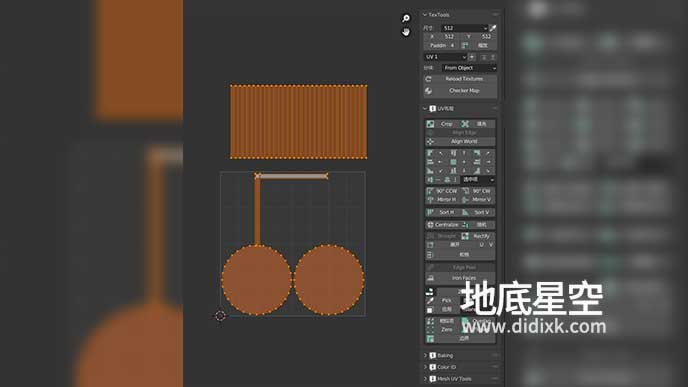Open the size 512 dropdown

[x=465, y=28]
